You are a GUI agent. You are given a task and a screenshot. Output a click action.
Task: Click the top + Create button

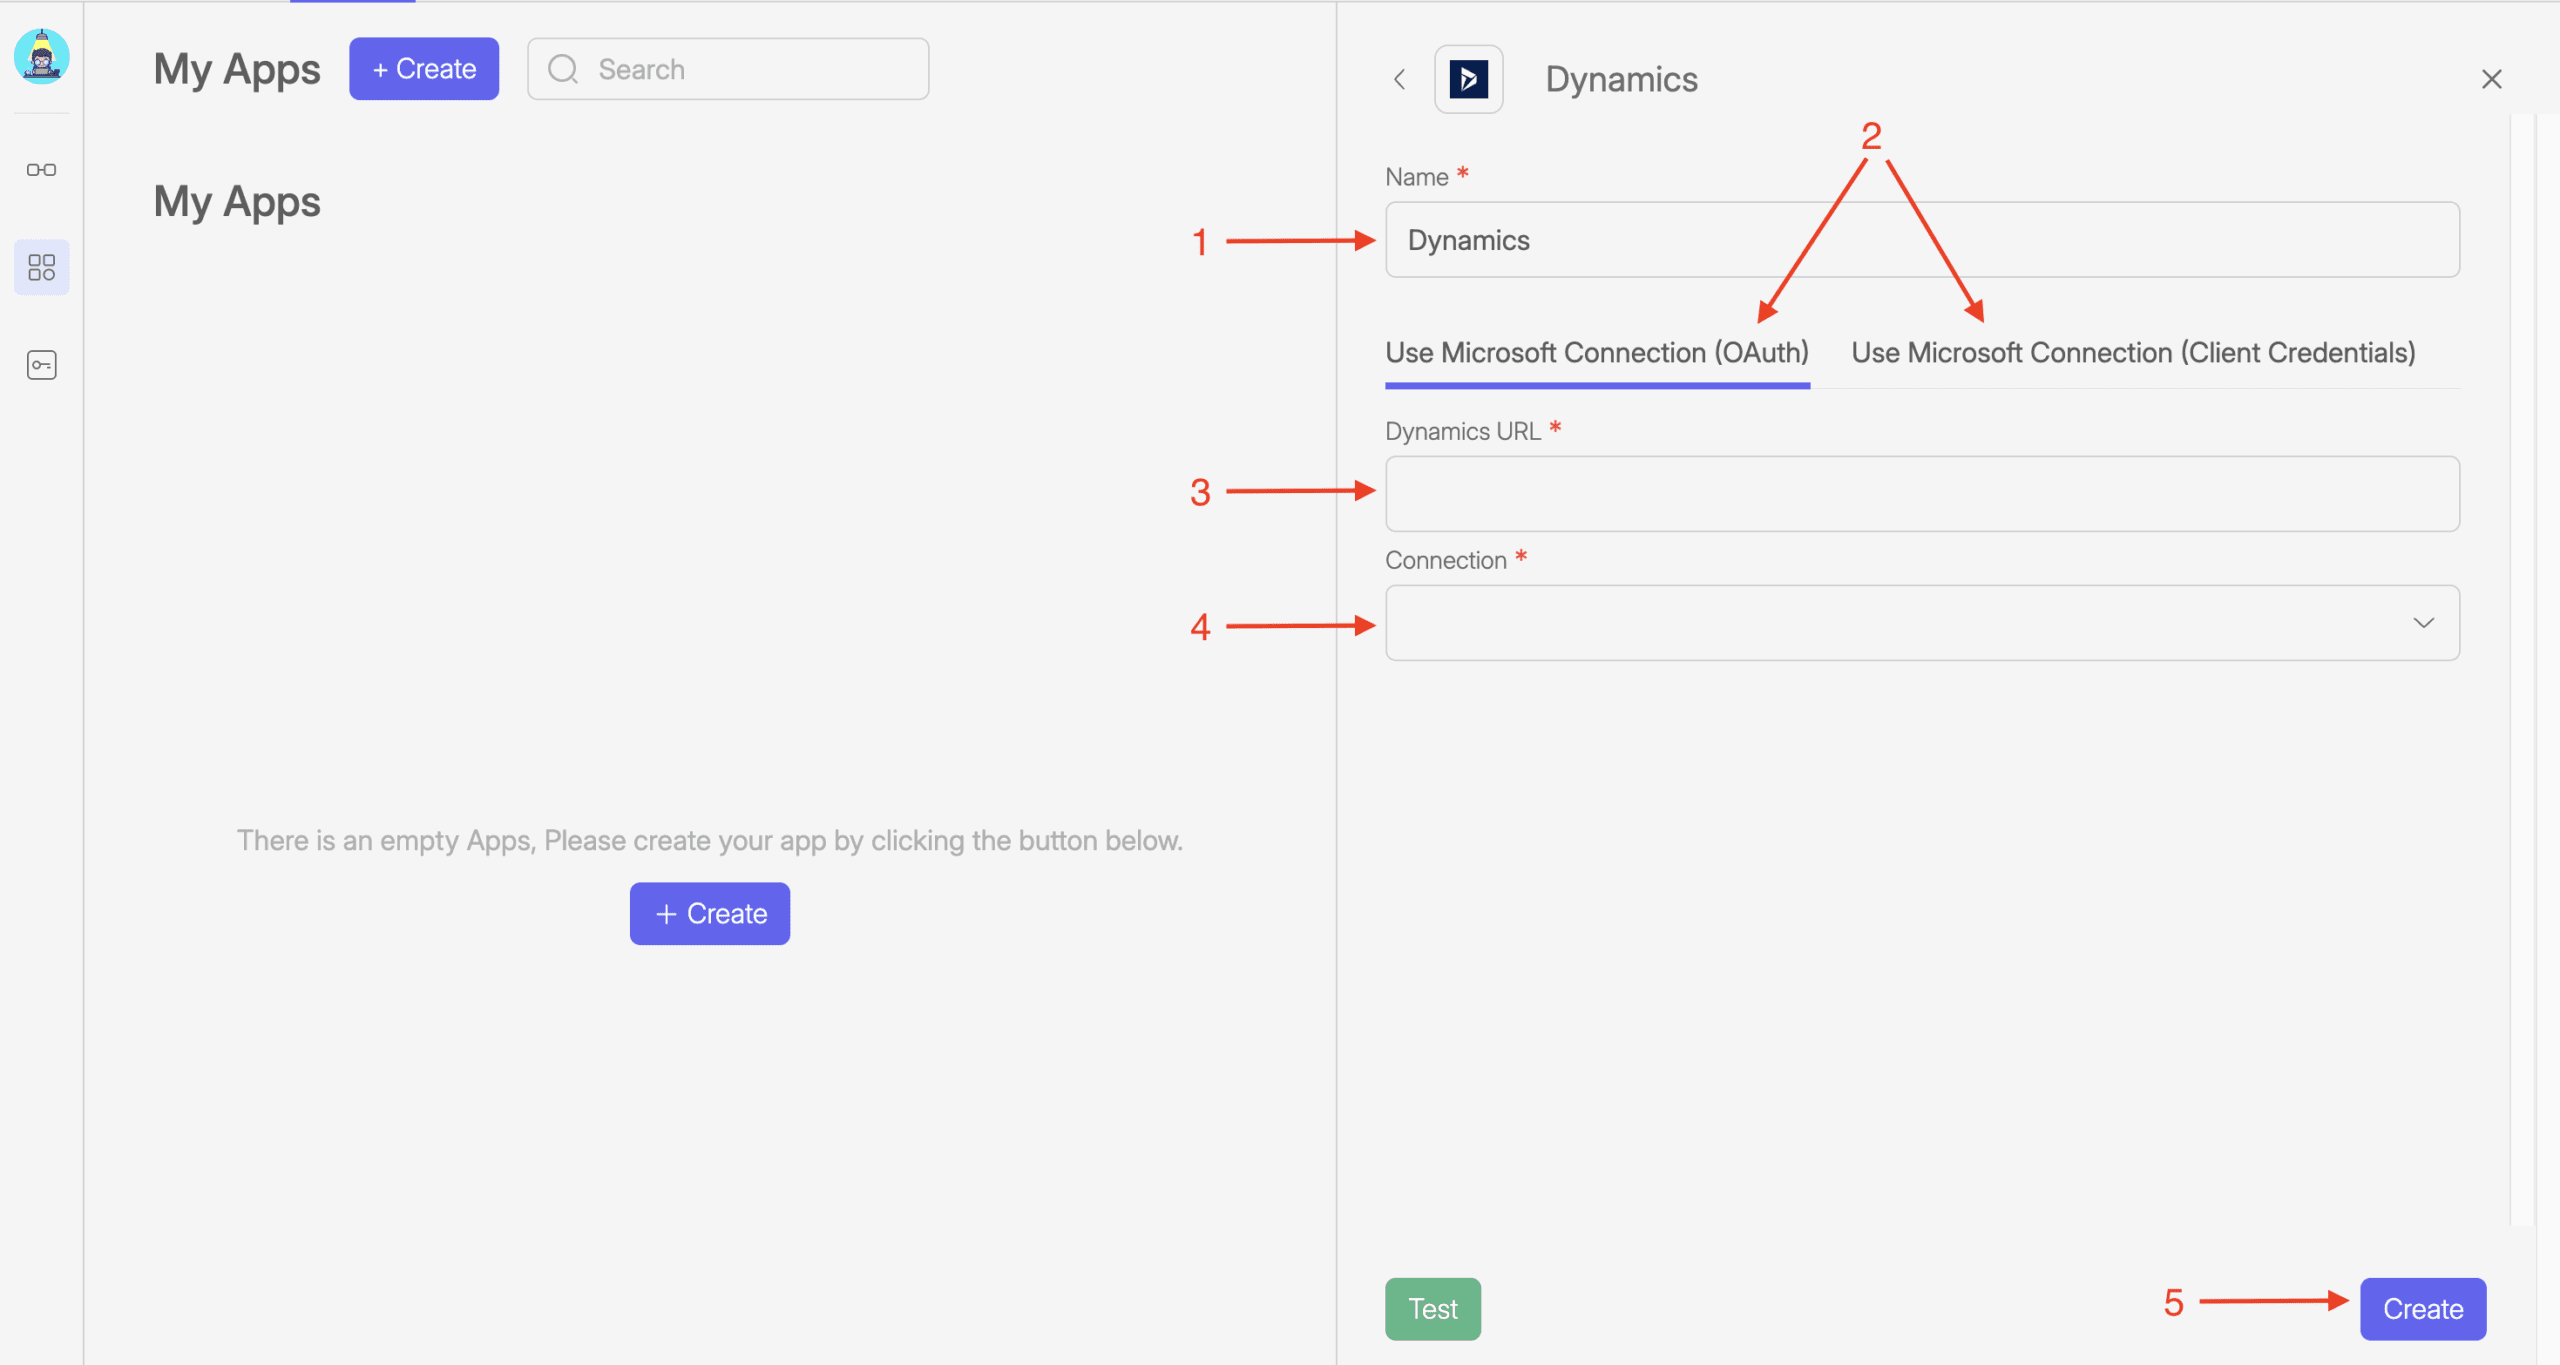pos(424,69)
